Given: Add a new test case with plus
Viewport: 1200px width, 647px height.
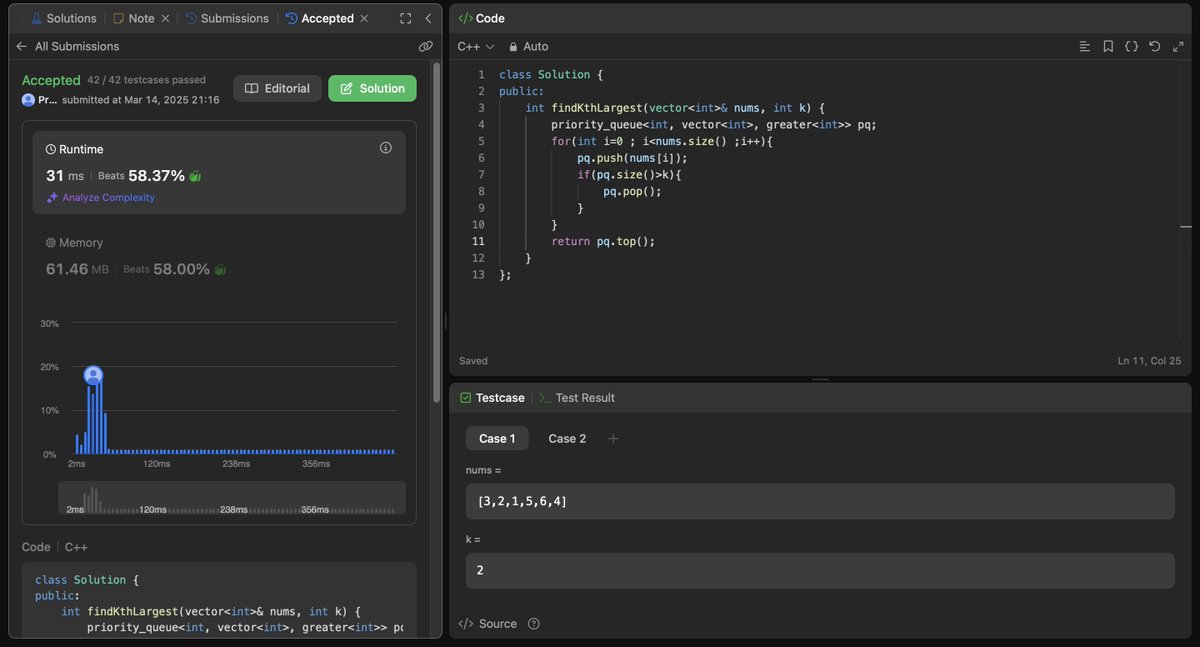Looking at the screenshot, I should pos(613,438).
